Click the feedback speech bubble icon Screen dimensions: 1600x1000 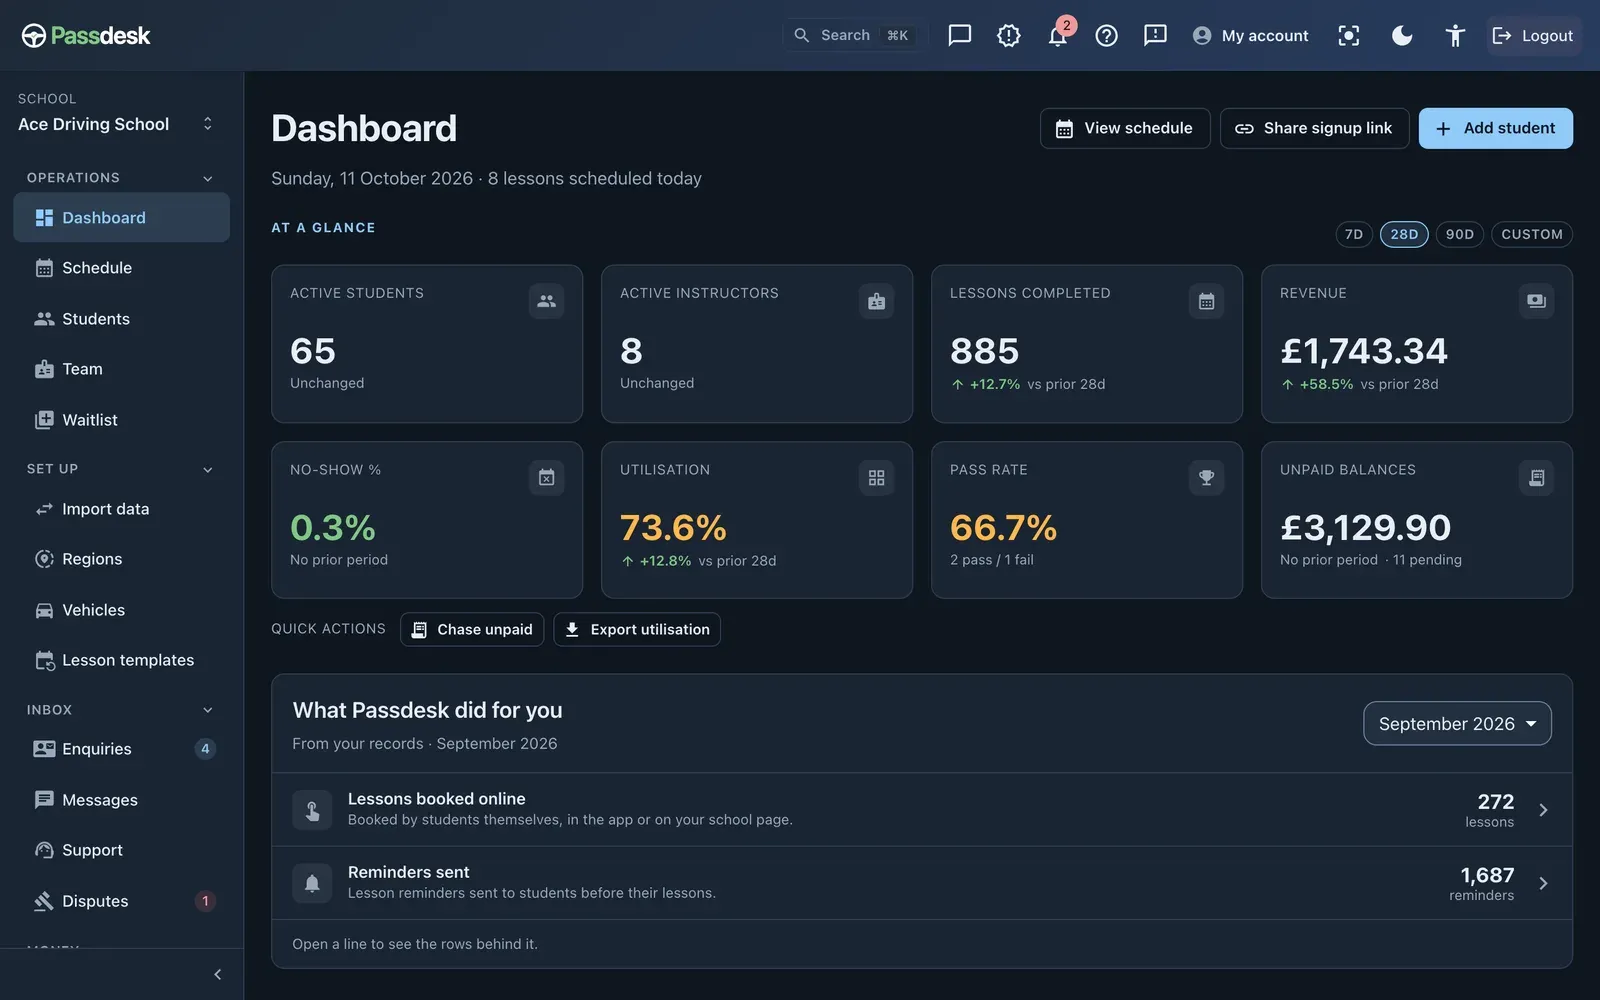(1155, 36)
